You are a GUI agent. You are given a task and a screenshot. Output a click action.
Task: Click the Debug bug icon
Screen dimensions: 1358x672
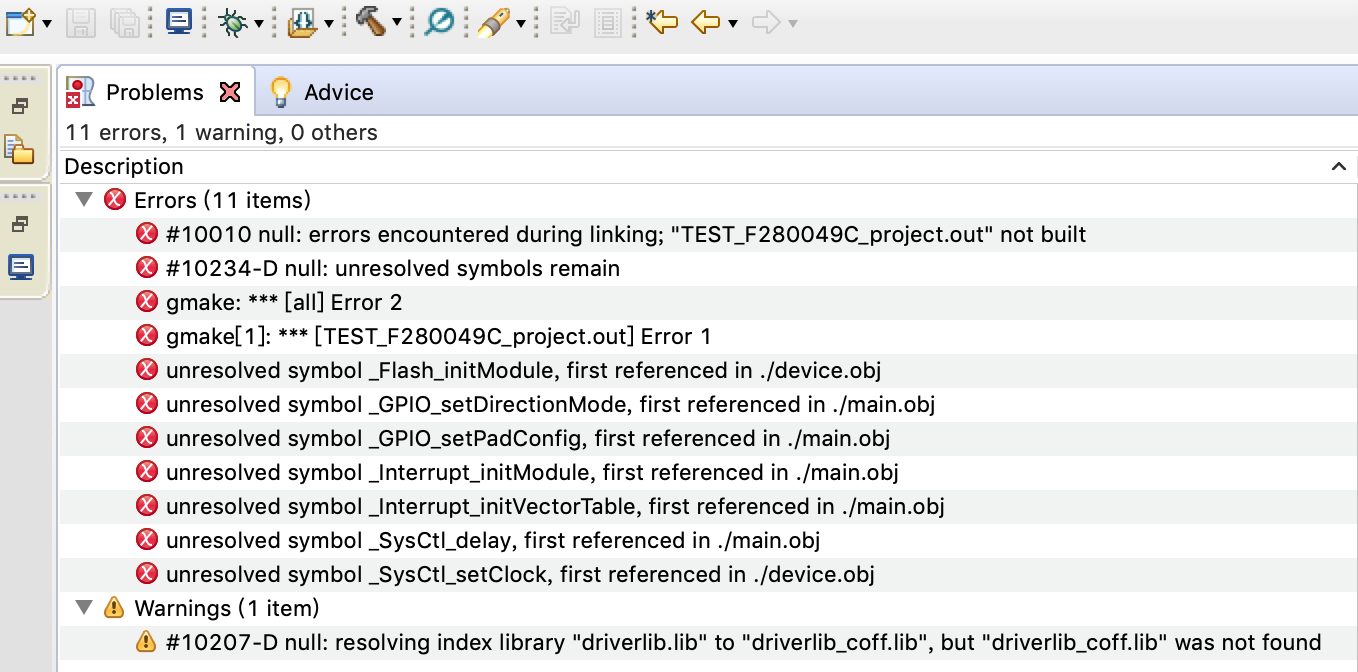pyautogui.click(x=232, y=21)
